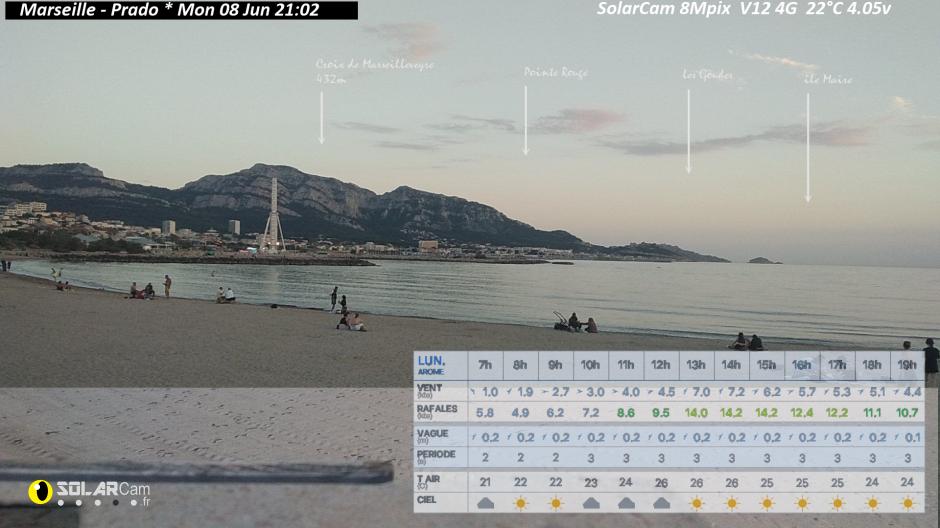Click the cloud icon under 10h
The width and height of the screenshot is (940, 528).
(591, 503)
